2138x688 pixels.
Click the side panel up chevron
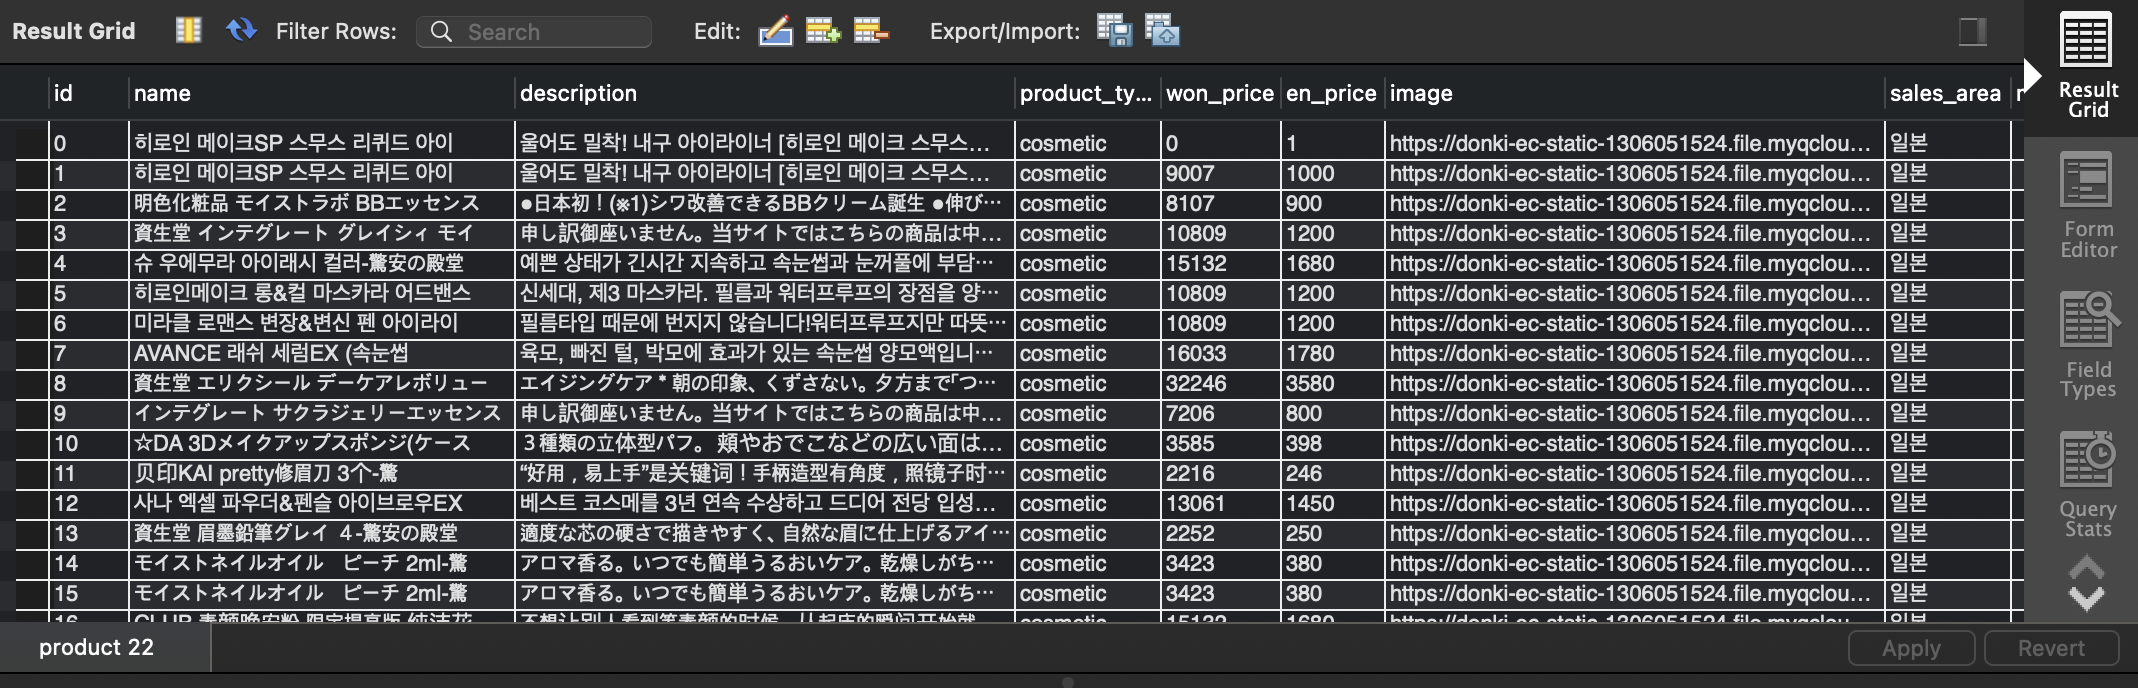2086,568
